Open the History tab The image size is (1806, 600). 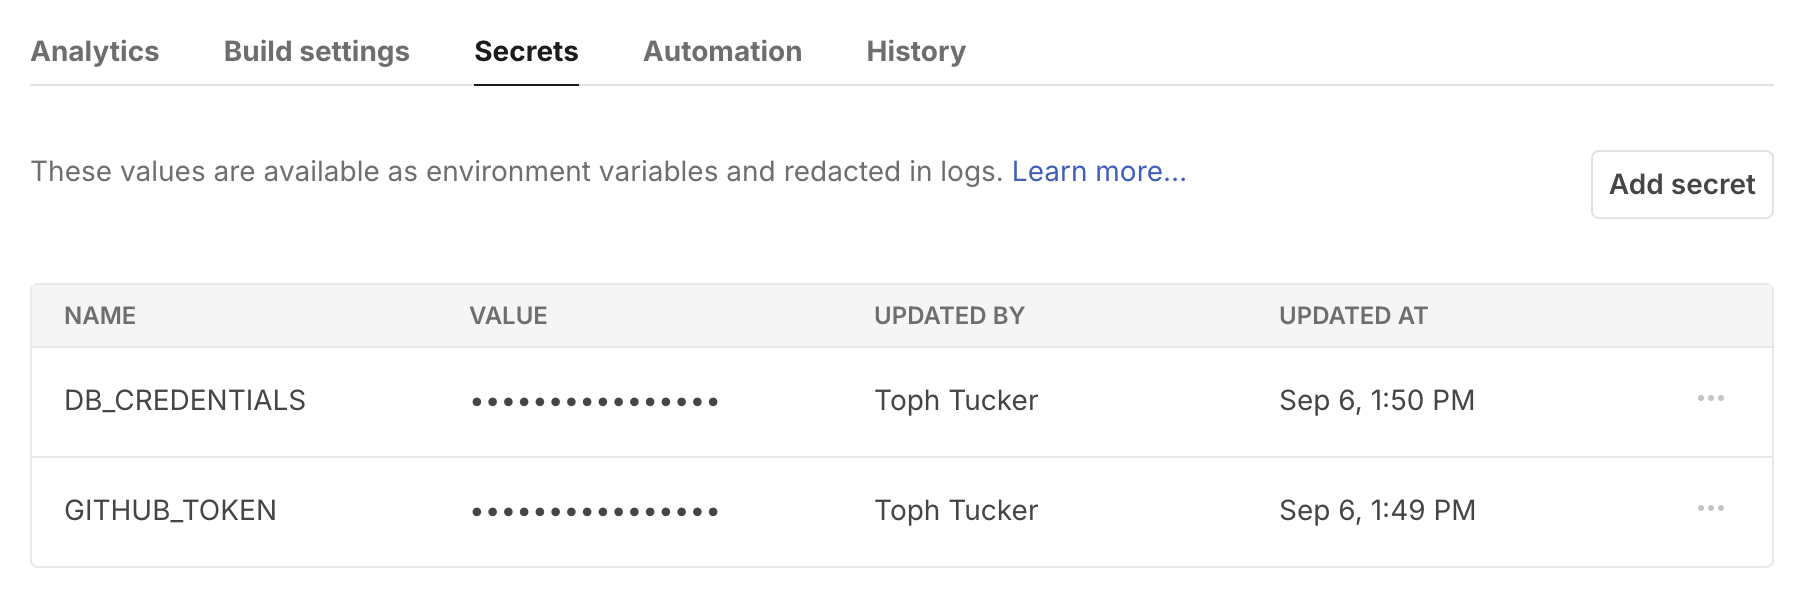[x=915, y=51]
